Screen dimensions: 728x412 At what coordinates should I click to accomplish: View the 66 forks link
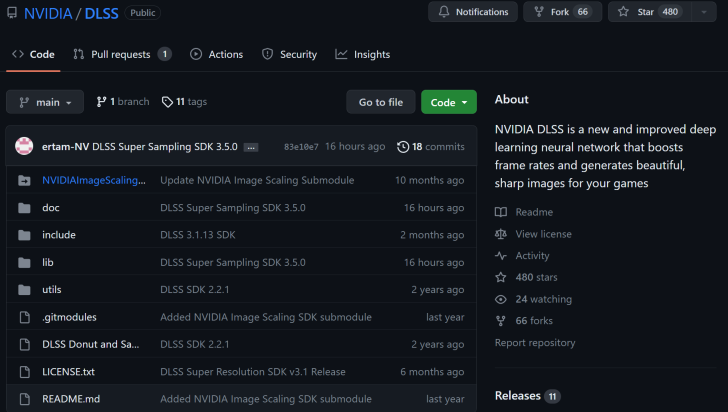[524, 321]
